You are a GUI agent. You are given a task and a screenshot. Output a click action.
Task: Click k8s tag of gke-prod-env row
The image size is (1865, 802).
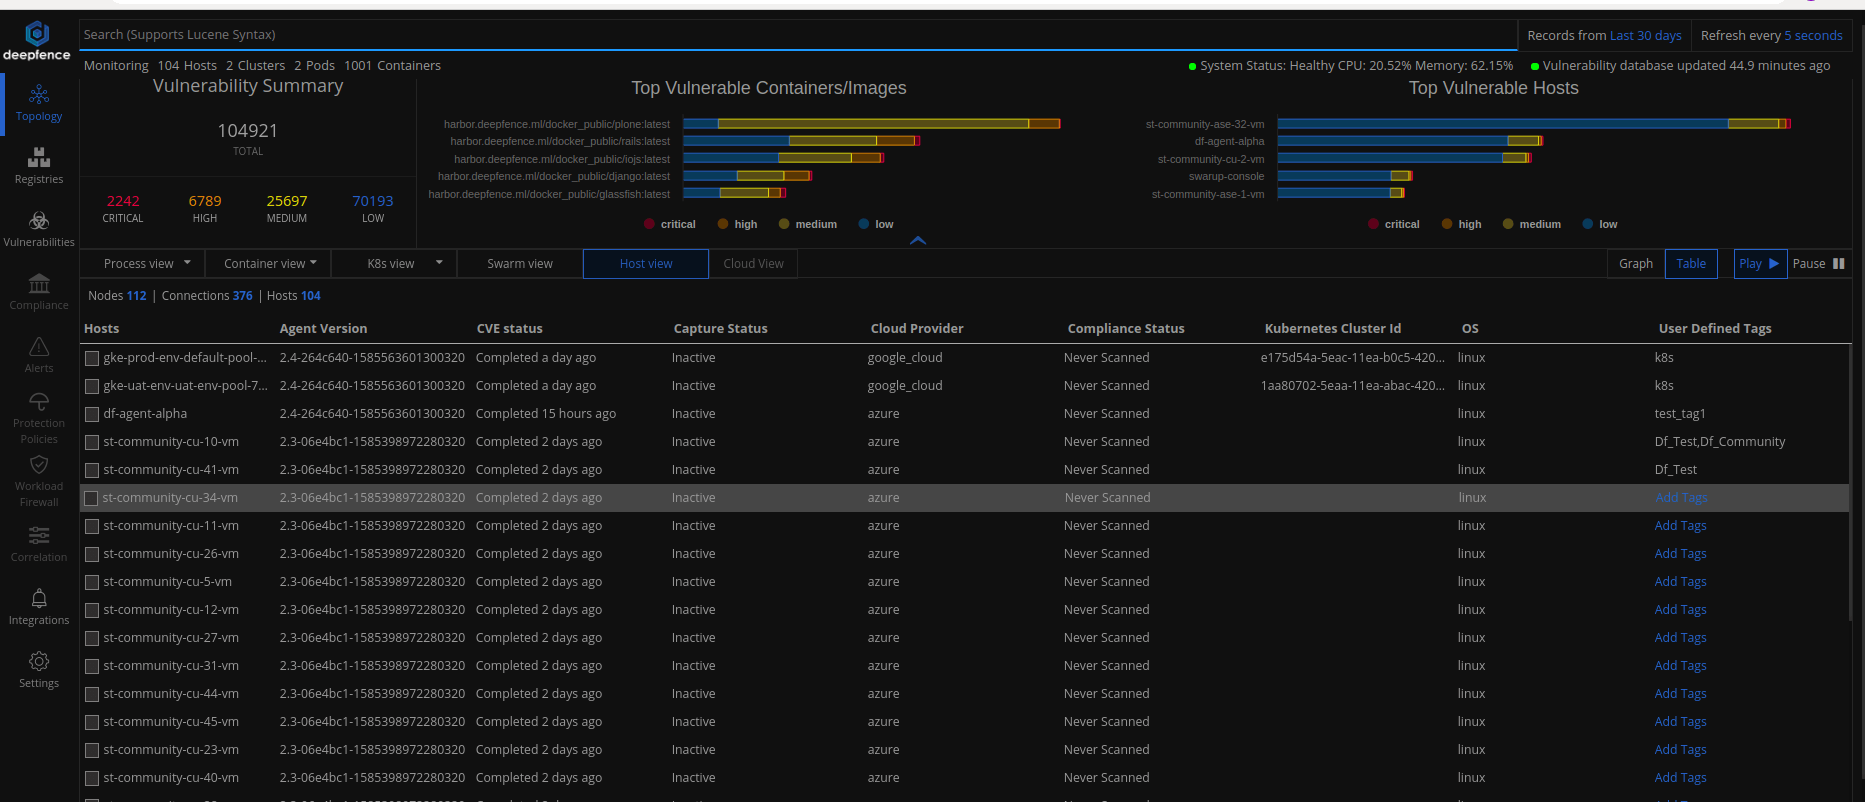click(x=1664, y=358)
